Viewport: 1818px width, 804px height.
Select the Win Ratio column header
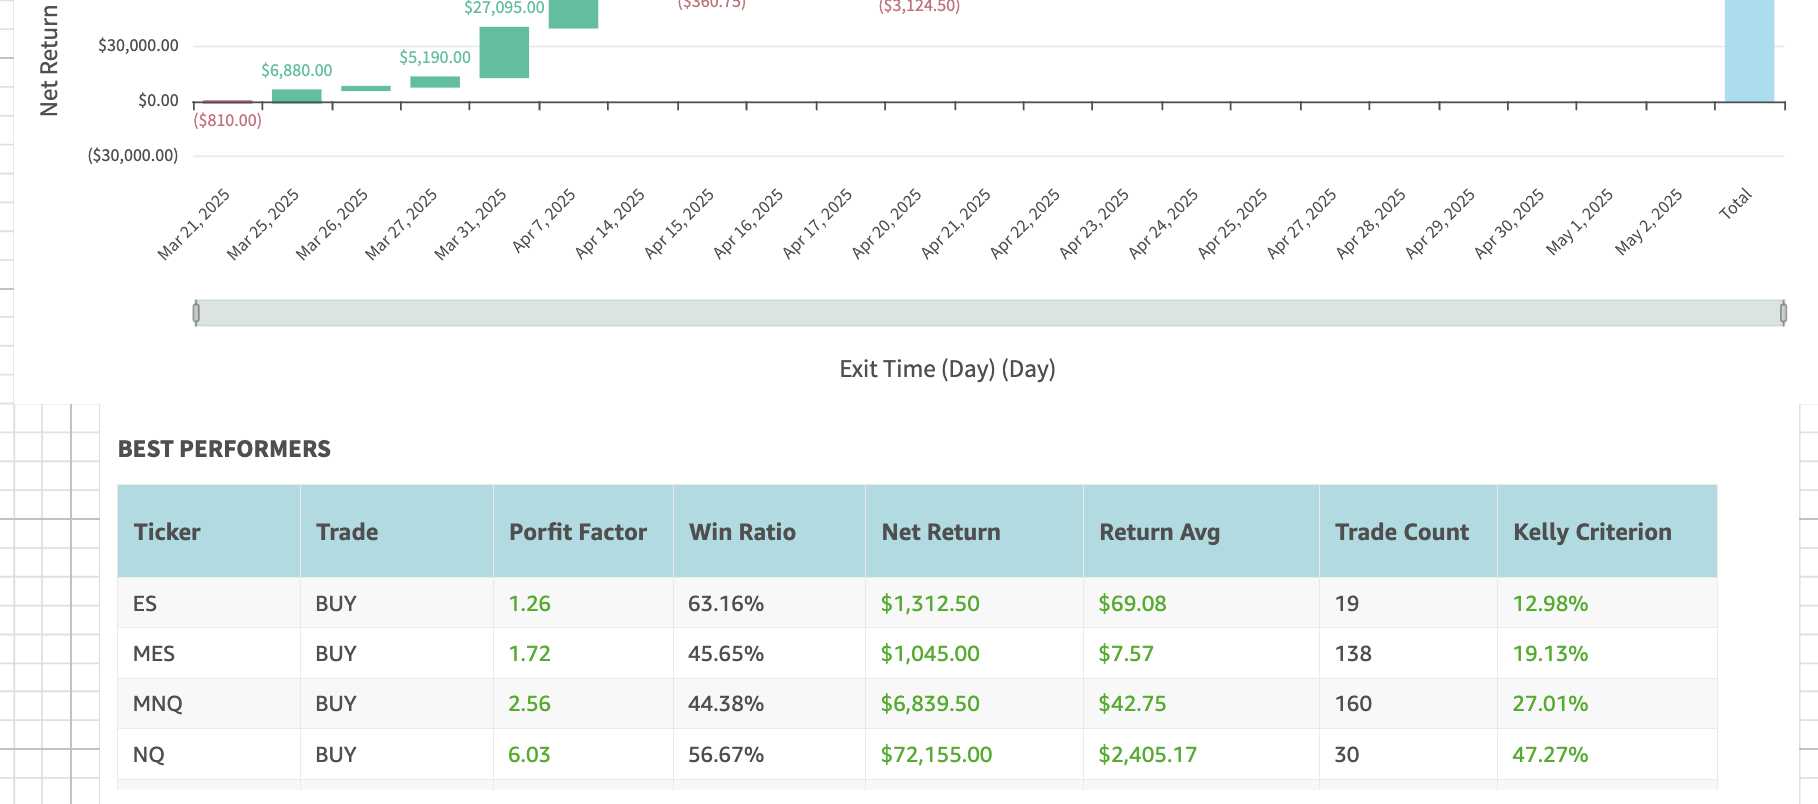(742, 532)
